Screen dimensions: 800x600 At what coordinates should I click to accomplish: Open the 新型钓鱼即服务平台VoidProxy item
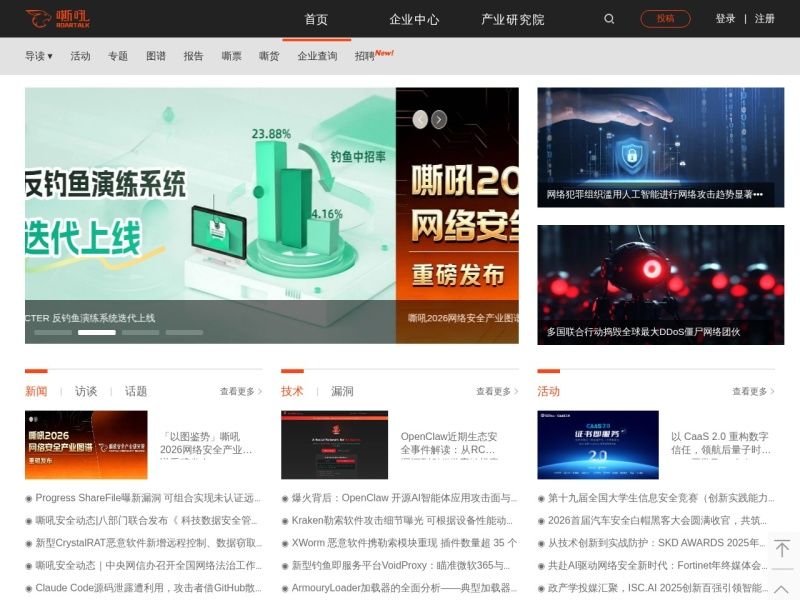tap(401, 565)
